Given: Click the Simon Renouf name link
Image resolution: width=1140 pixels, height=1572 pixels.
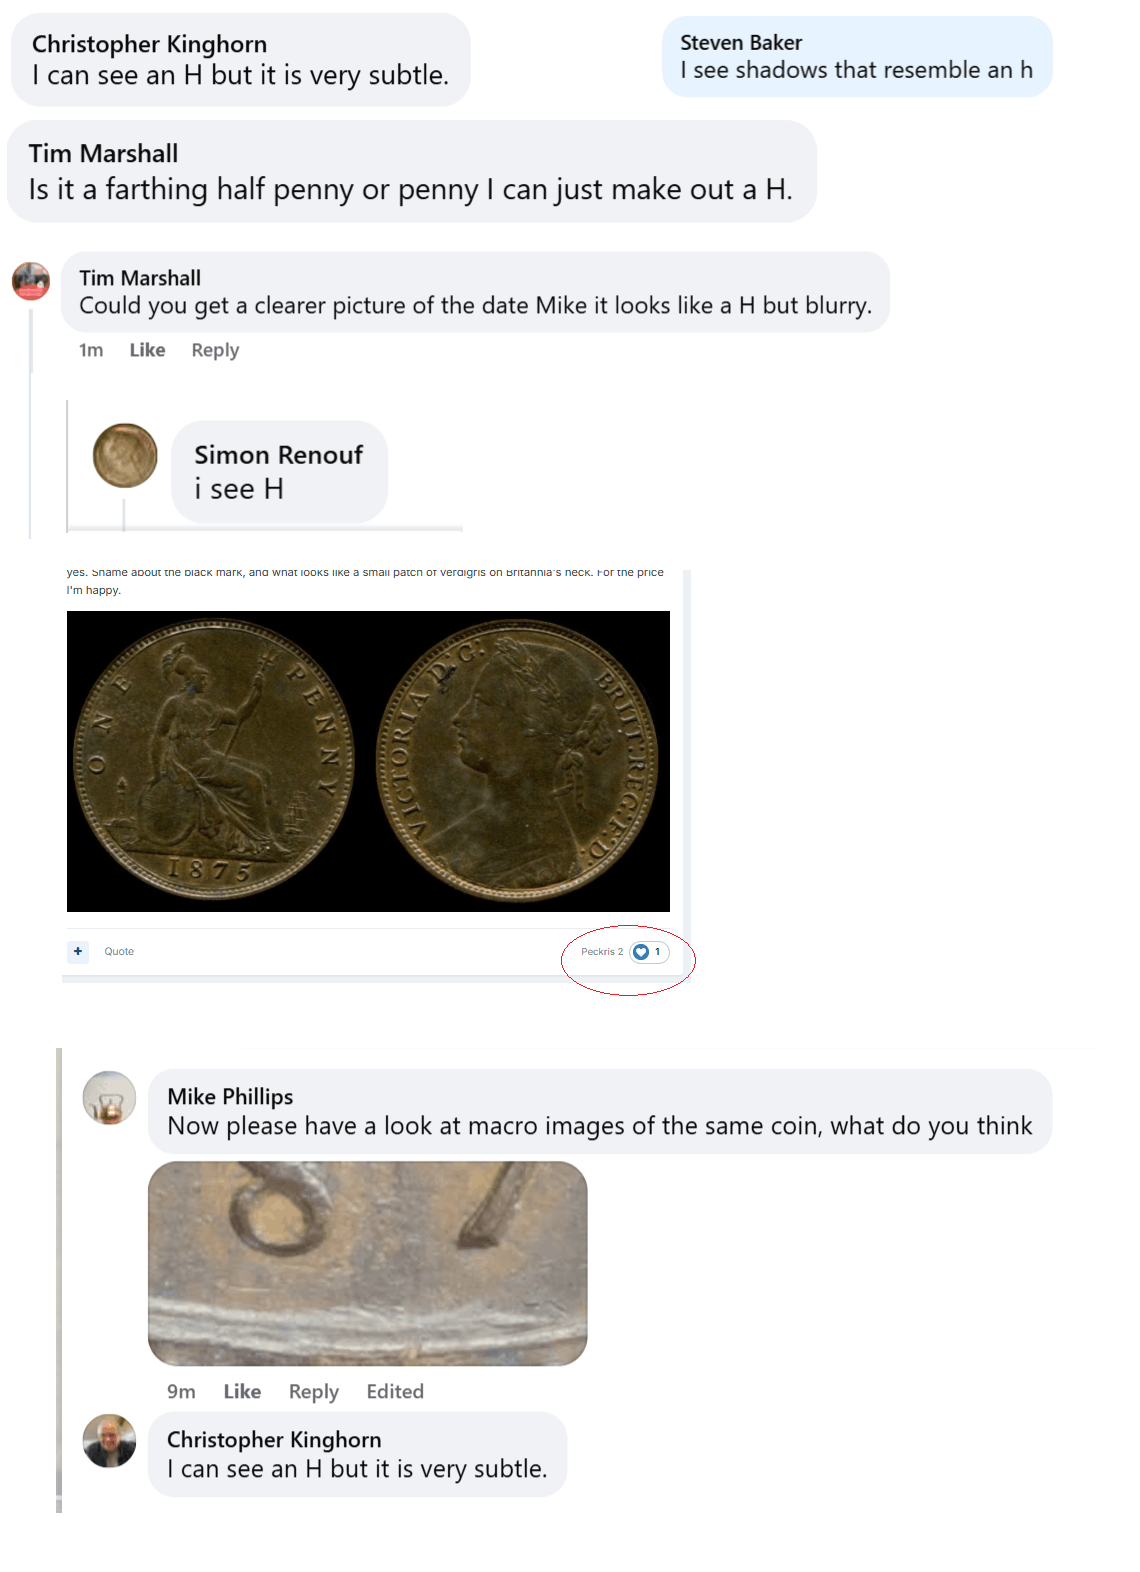Looking at the screenshot, I should point(278,455).
